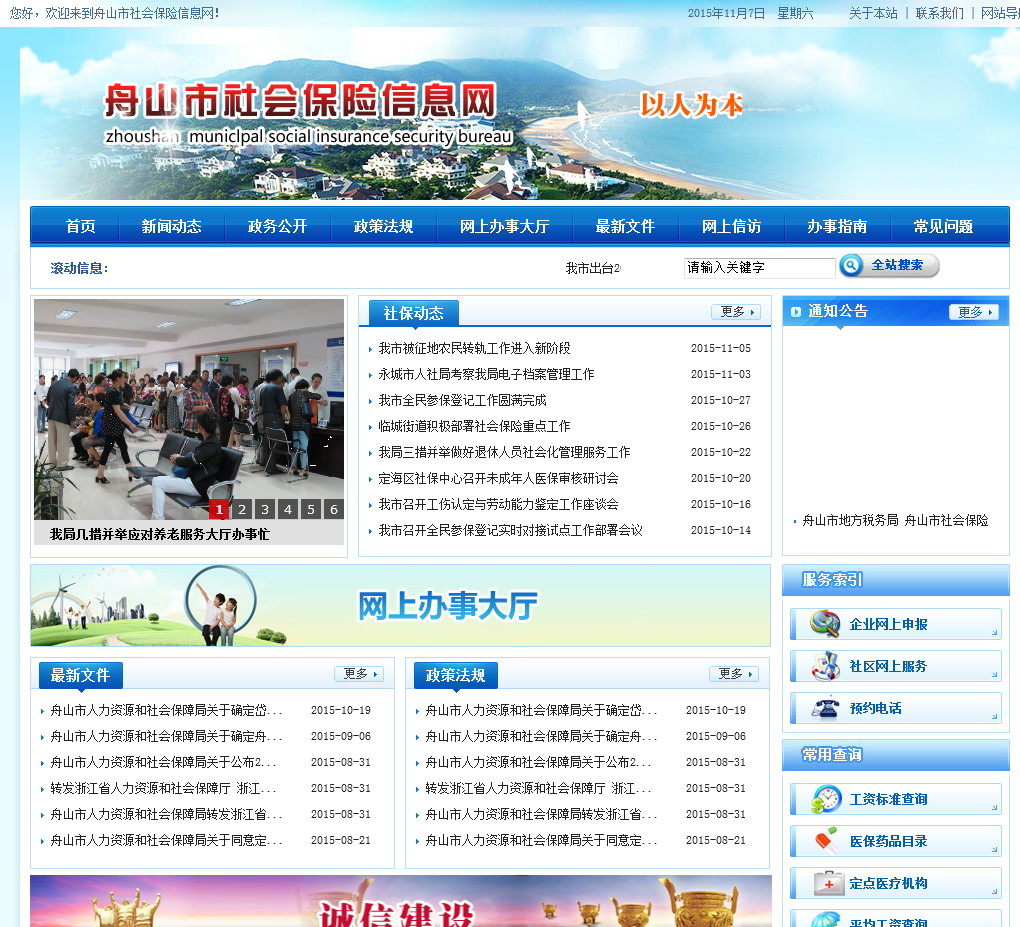
Task: Open news 定海区社保中心召开未成年人医保审核研讨会
Action: (498, 478)
